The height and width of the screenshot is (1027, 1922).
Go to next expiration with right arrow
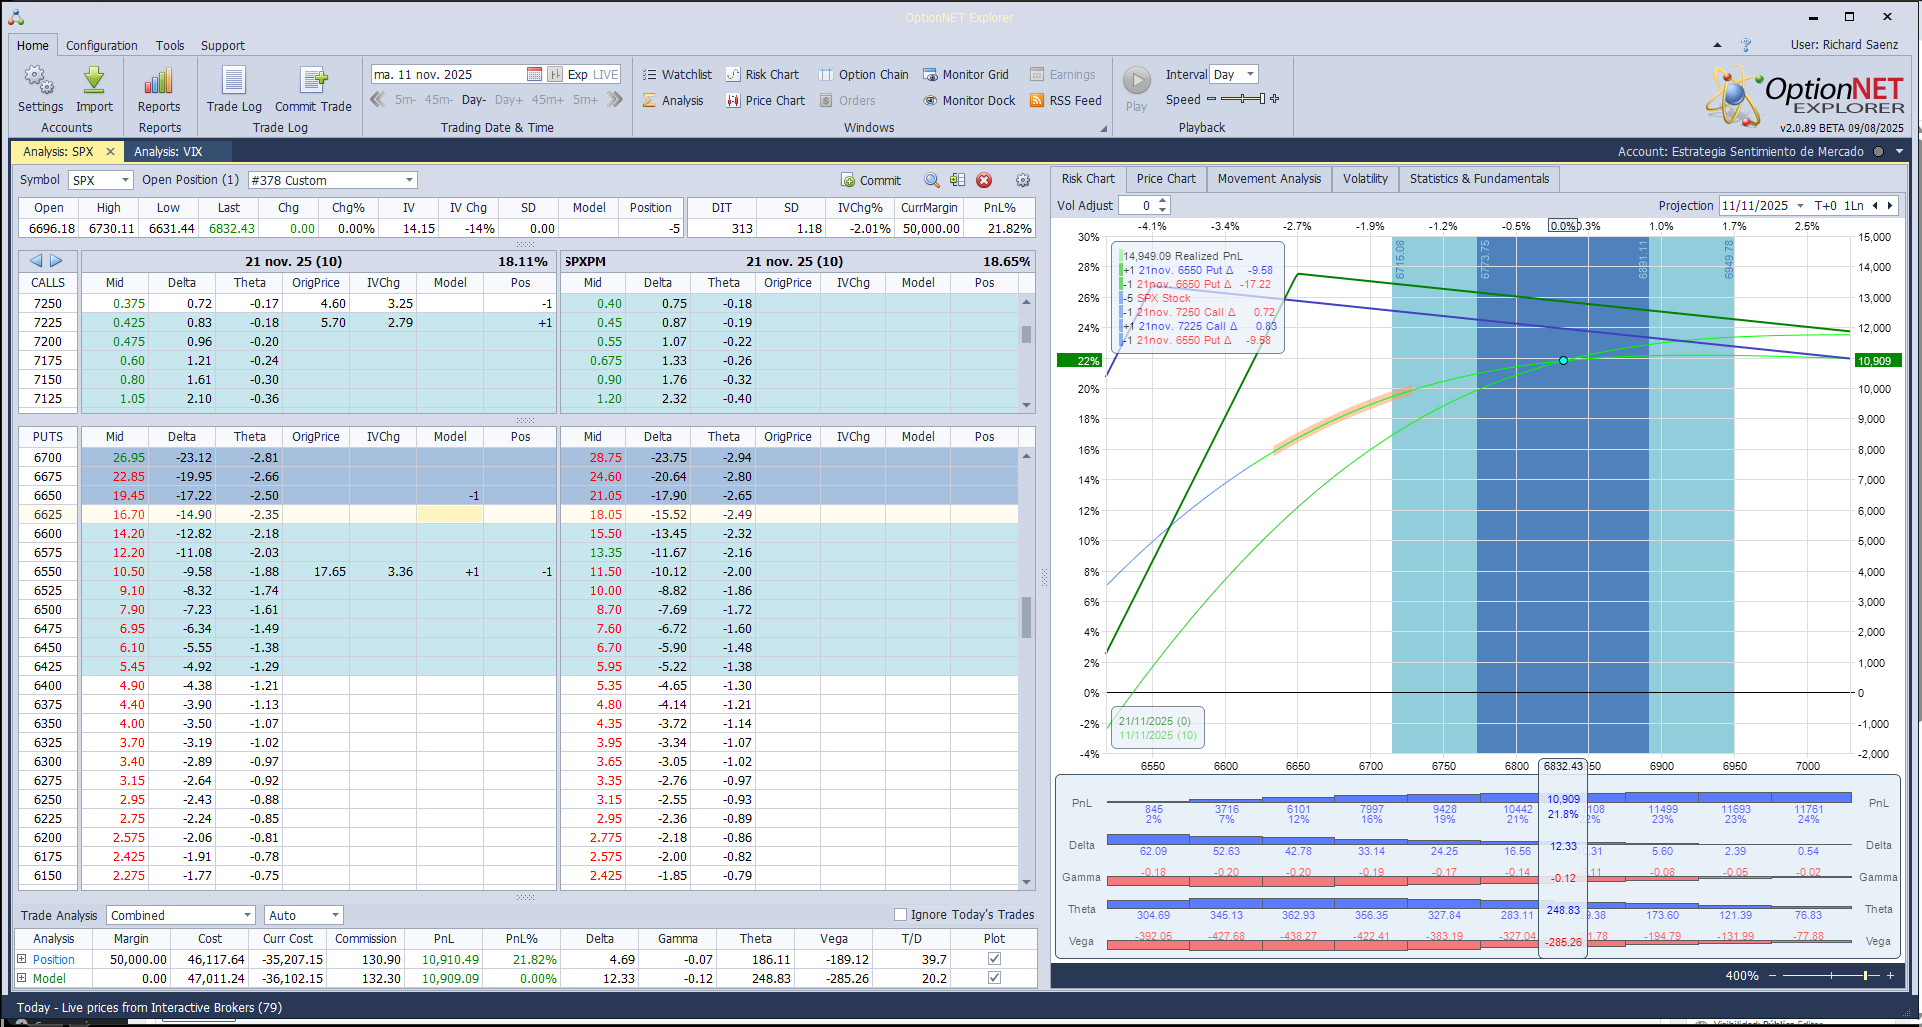tap(56, 261)
